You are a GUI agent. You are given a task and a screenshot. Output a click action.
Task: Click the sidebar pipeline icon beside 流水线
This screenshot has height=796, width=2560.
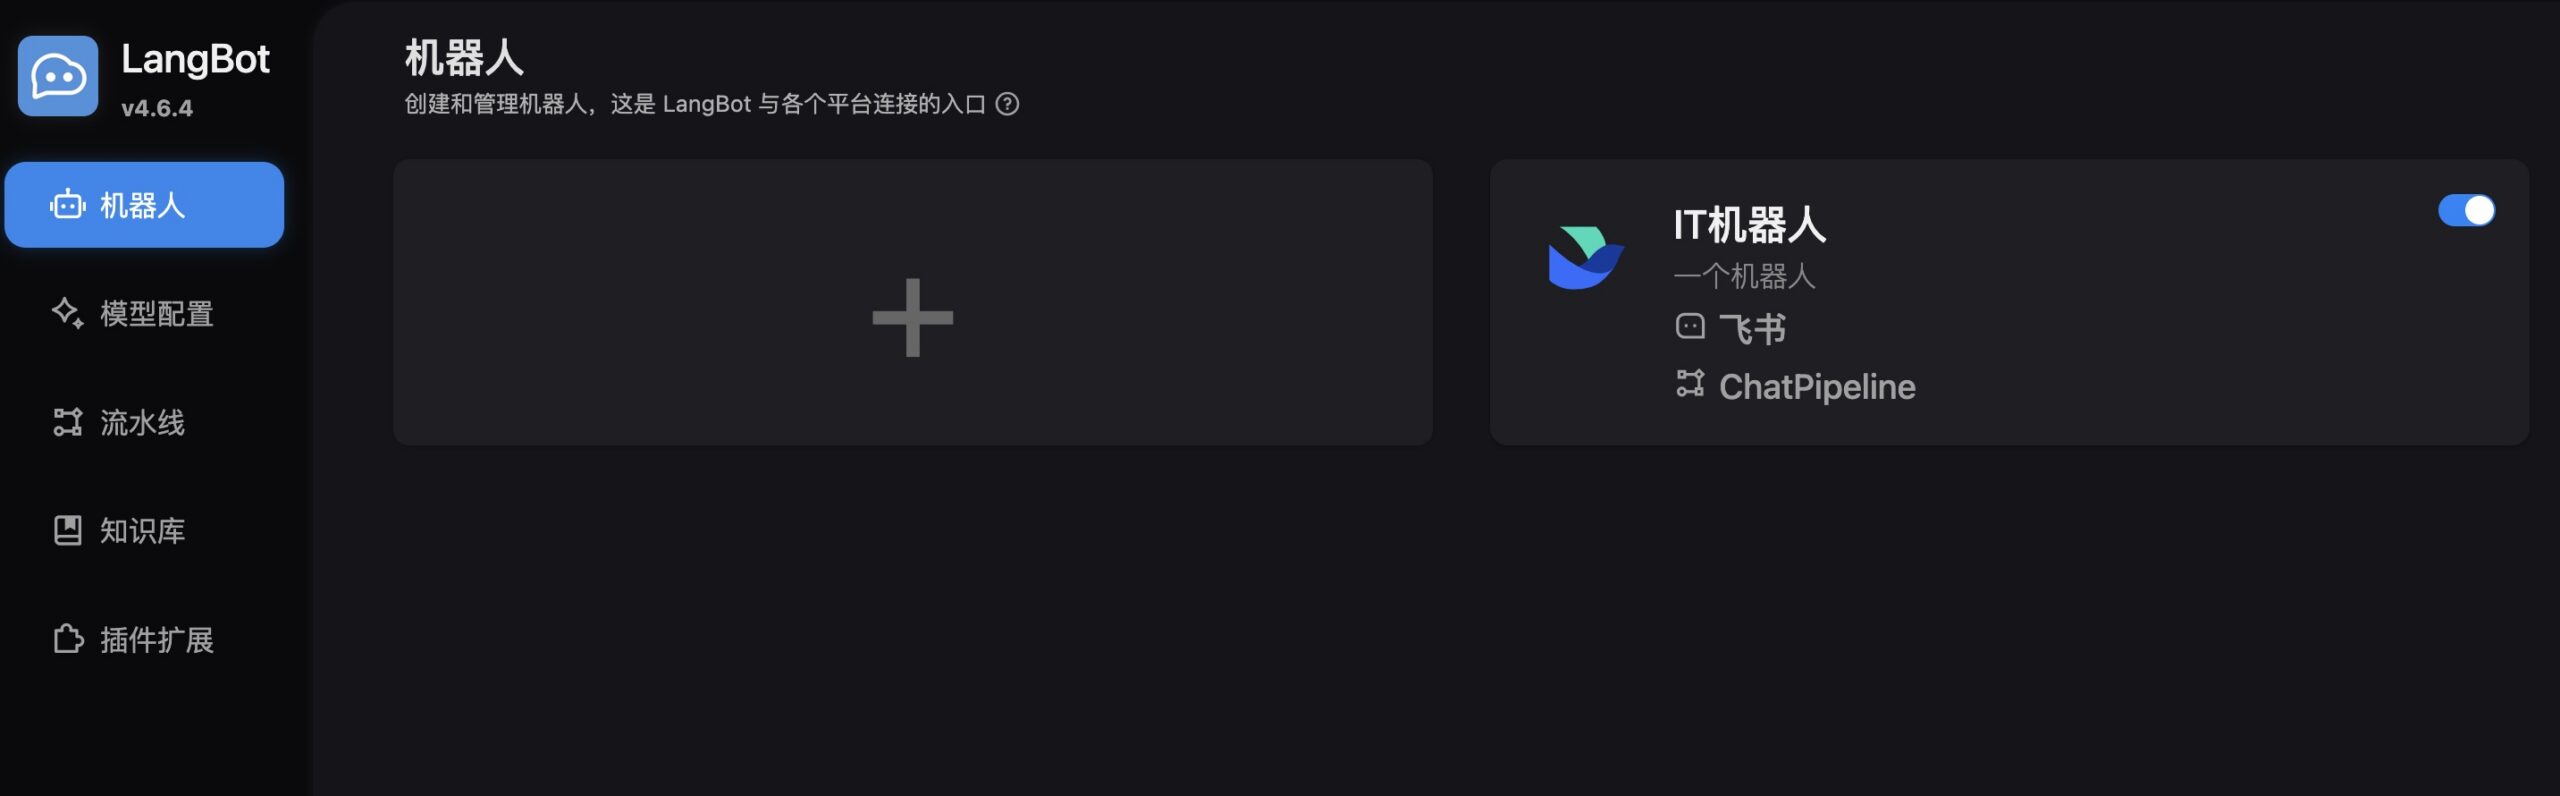point(67,422)
